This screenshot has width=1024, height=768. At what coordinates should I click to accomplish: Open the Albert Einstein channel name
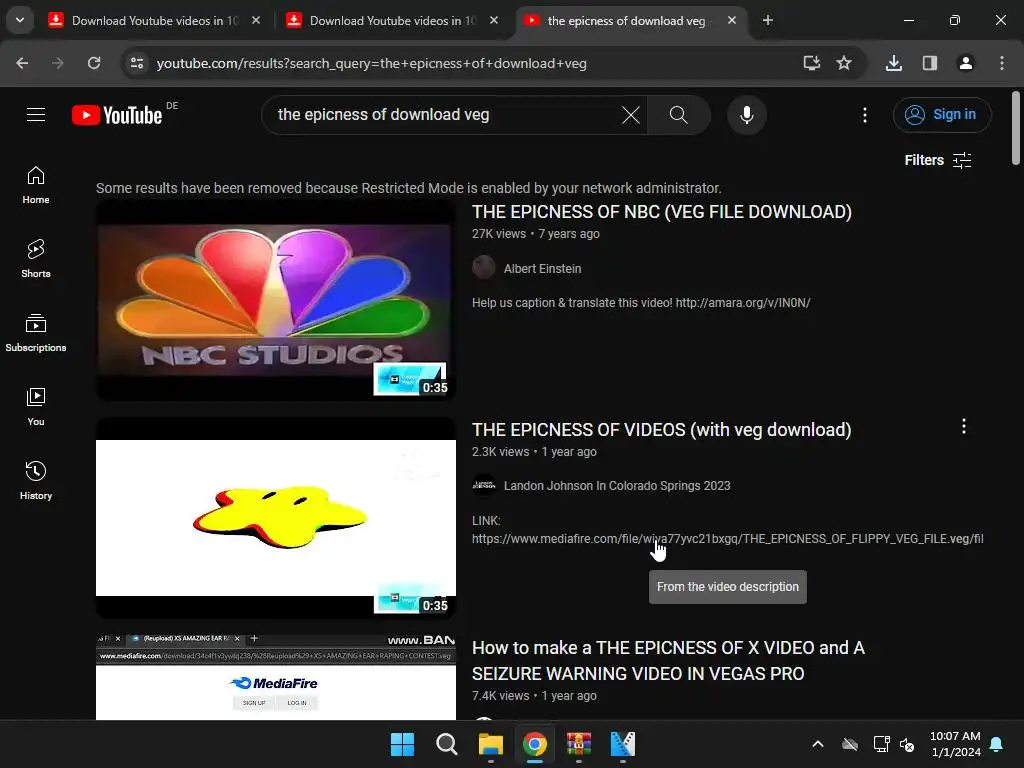pos(542,268)
